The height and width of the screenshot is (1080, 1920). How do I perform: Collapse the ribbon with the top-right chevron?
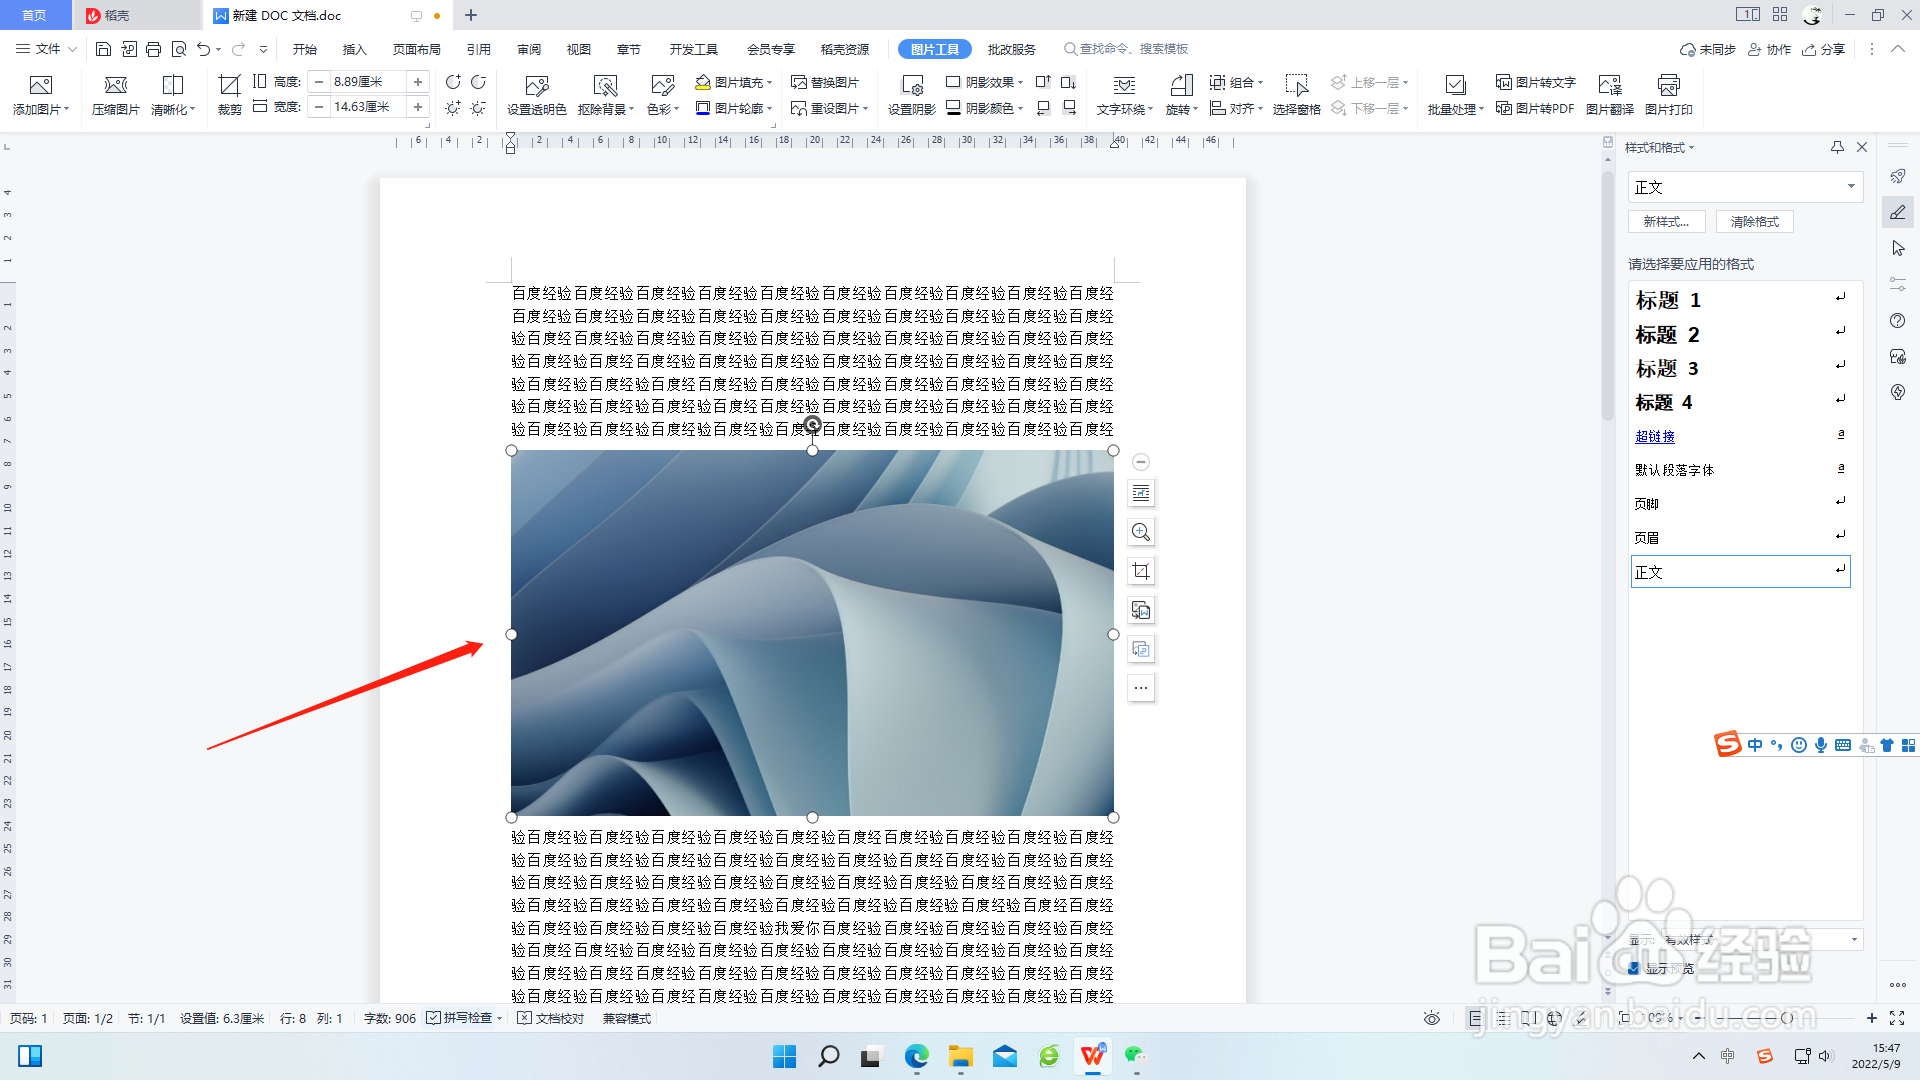tap(1897, 49)
